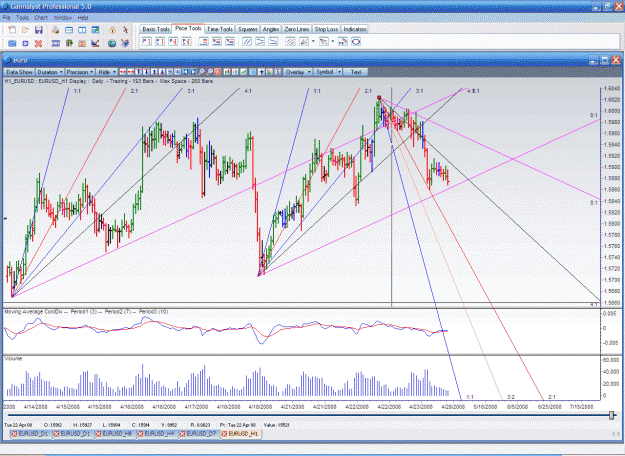This screenshot has height=456, width=625.
Task: Select the bar chart style icon
Action: pos(227,72)
